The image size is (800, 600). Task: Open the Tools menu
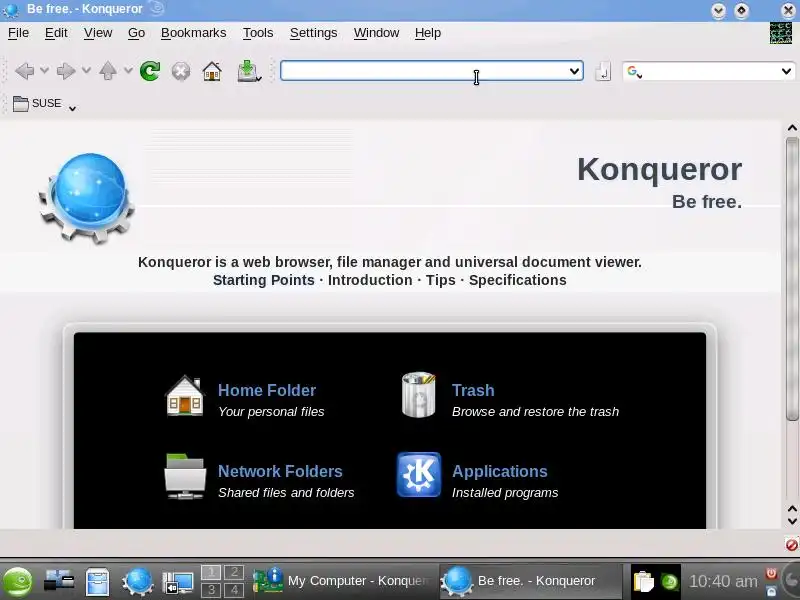258,33
